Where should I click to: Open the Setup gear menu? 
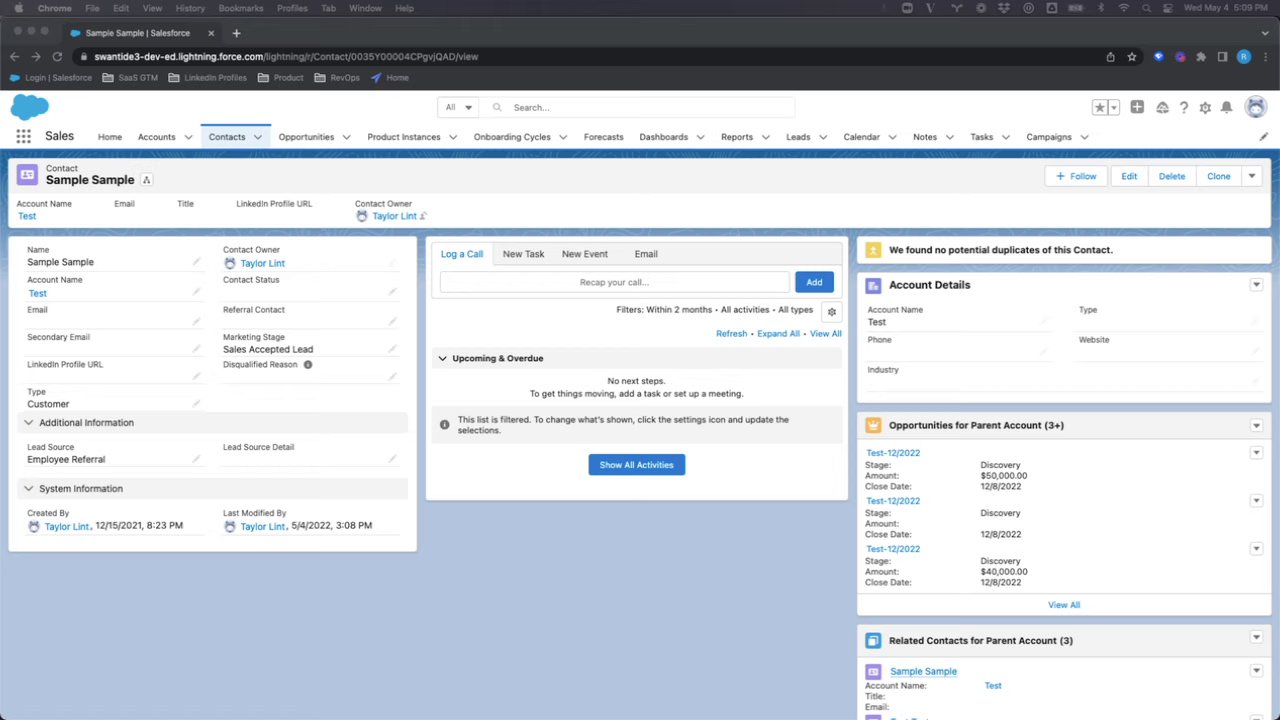(1205, 107)
